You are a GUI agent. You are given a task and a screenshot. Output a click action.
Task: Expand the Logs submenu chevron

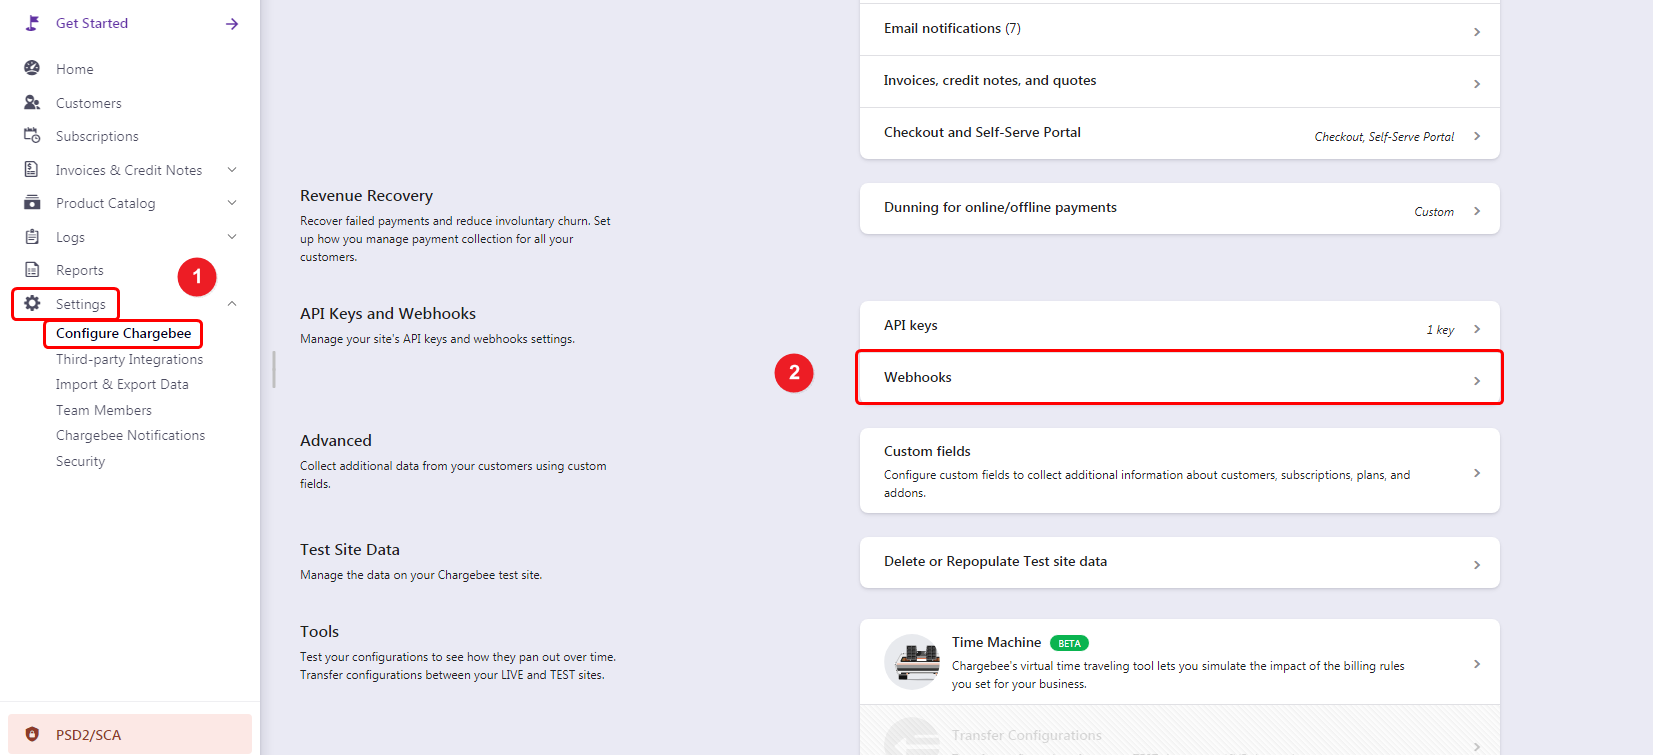coord(232,236)
